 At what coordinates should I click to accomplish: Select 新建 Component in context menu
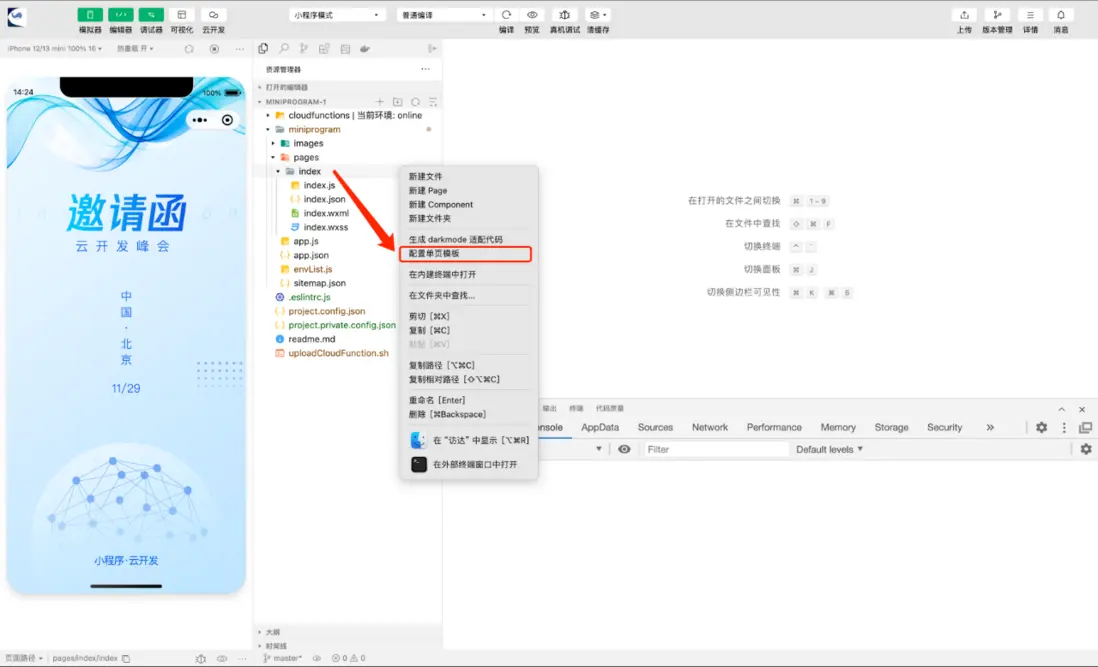[x=440, y=204]
